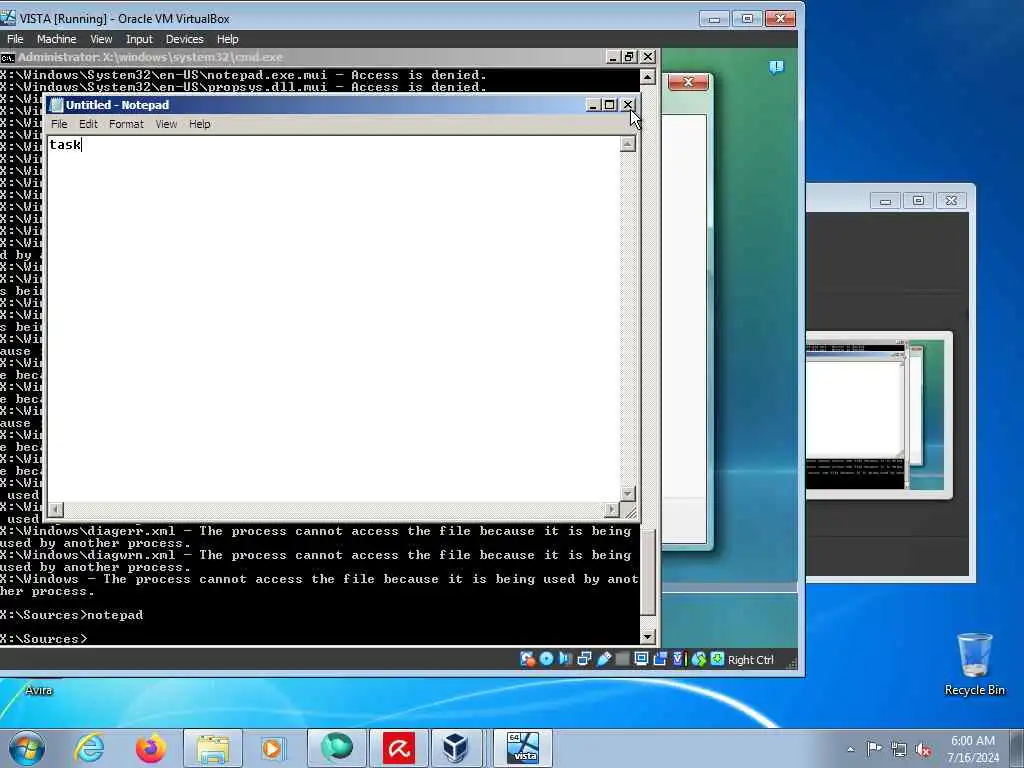Launch Firefox from the taskbar
This screenshot has width=1024, height=768.
point(151,748)
